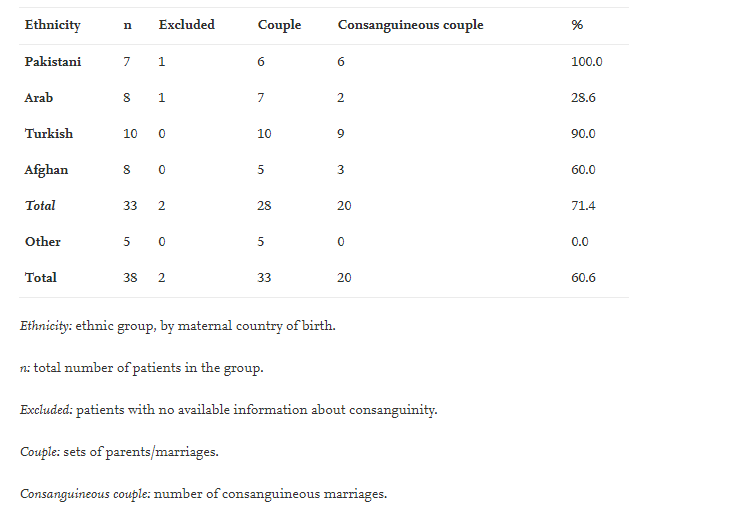Screen dimensions: 746x507
Task: Select the Pakistani row label
Action: [x=53, y=61]
